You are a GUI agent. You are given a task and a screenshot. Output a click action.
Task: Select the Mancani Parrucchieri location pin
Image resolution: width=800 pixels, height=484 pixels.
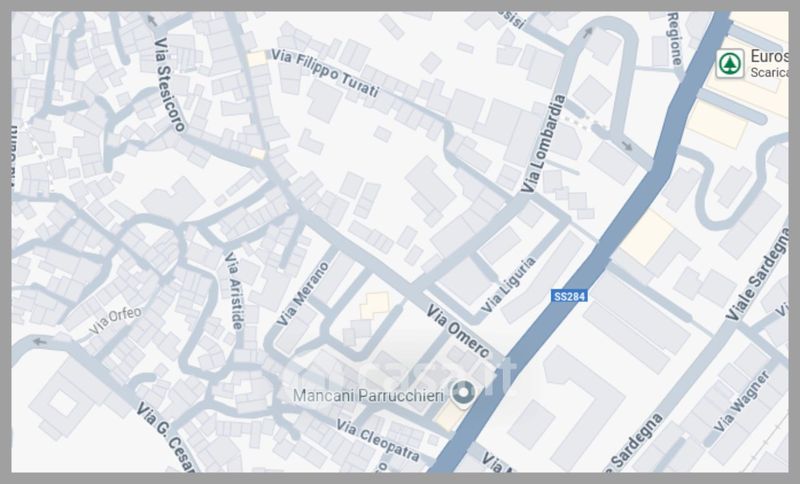click(463, 393)
